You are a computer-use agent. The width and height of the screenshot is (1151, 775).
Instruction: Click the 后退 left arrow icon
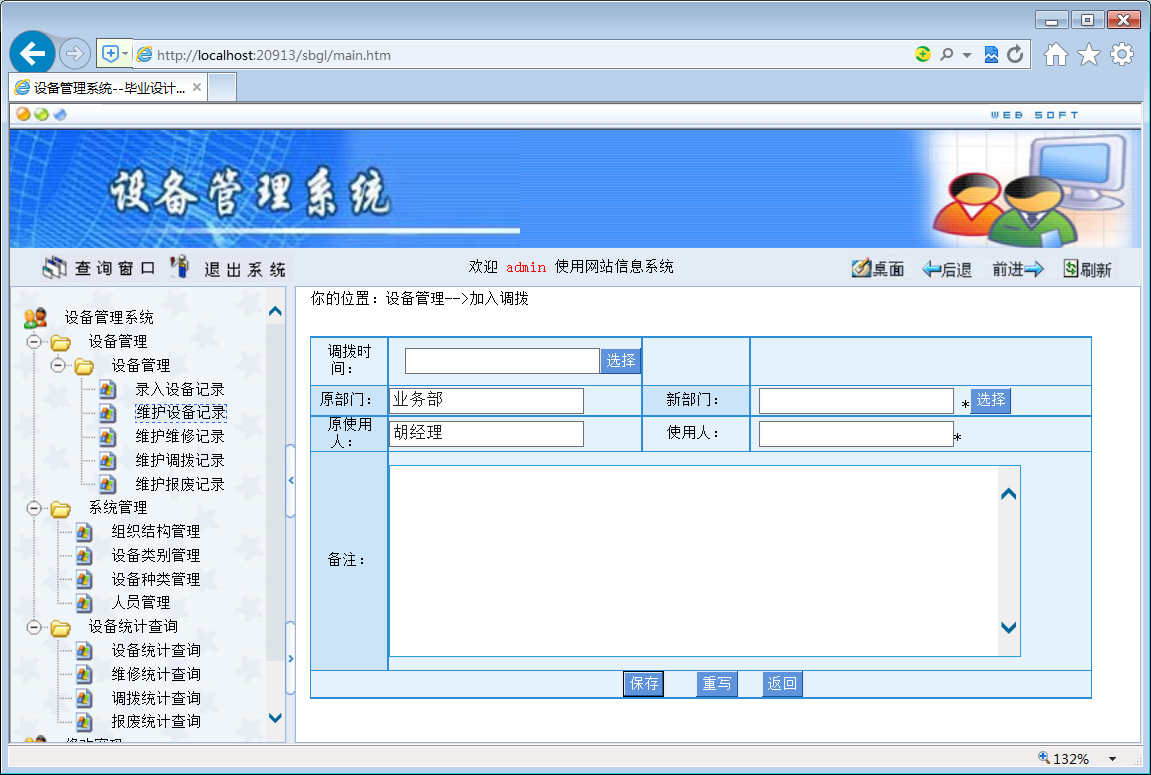[x=932, y=269]
